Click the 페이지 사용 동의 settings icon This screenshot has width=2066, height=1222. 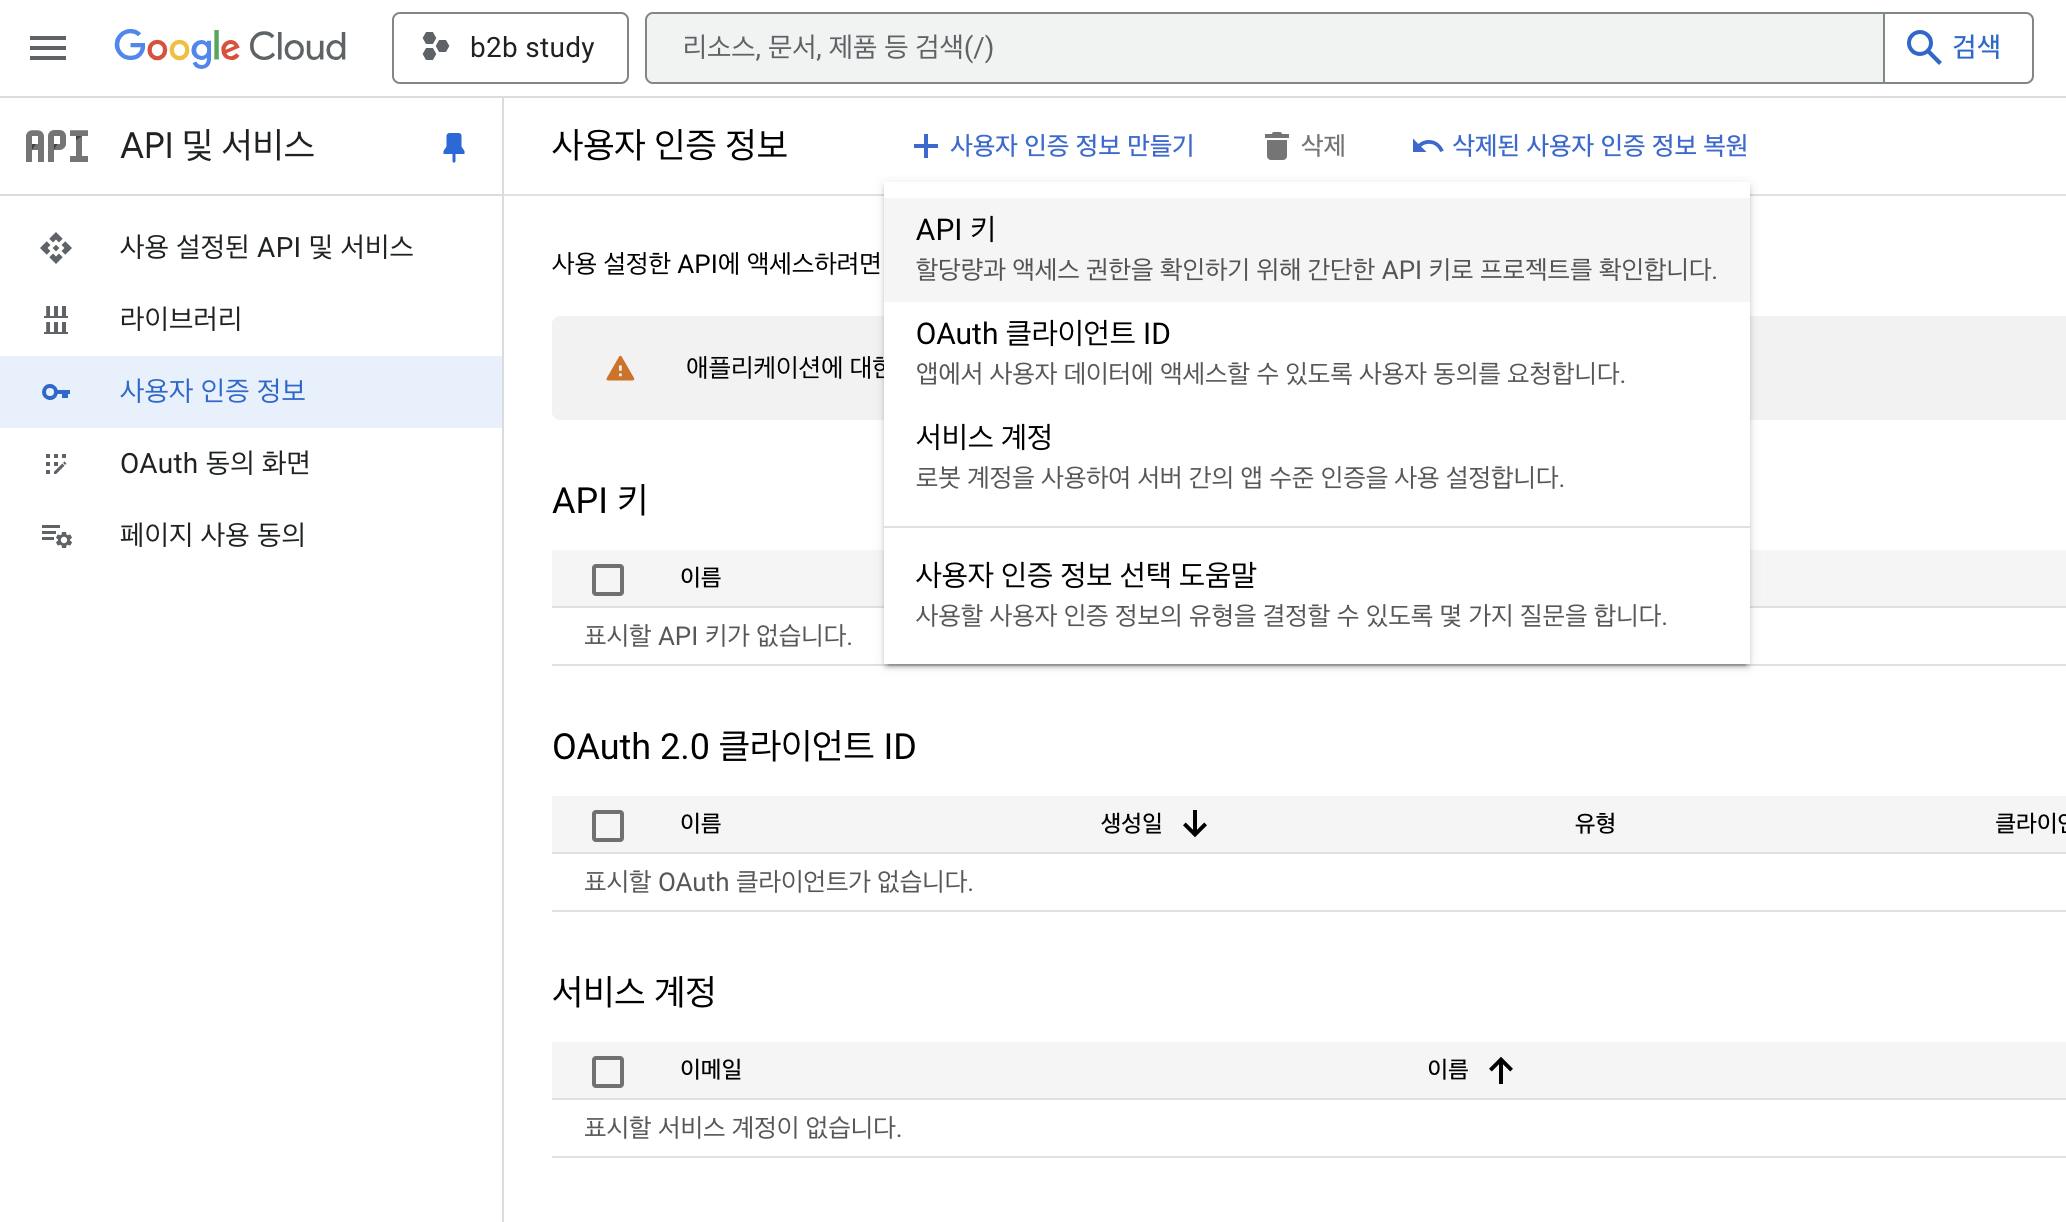56,536
